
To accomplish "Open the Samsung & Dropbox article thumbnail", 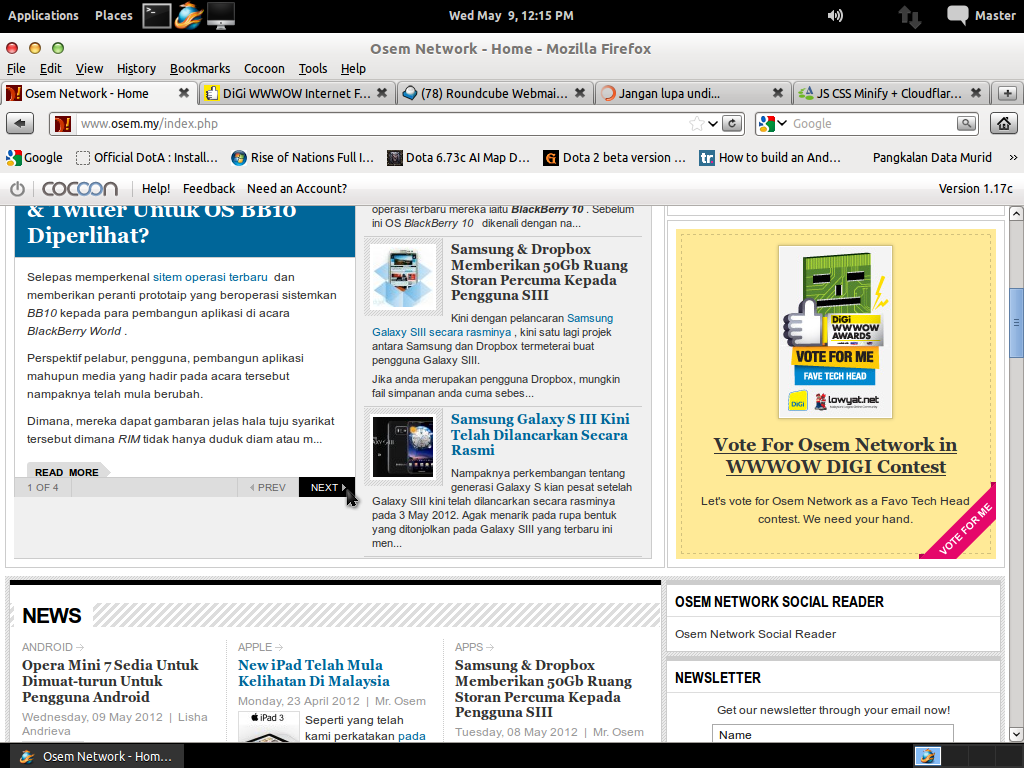I will pos(403,278).
